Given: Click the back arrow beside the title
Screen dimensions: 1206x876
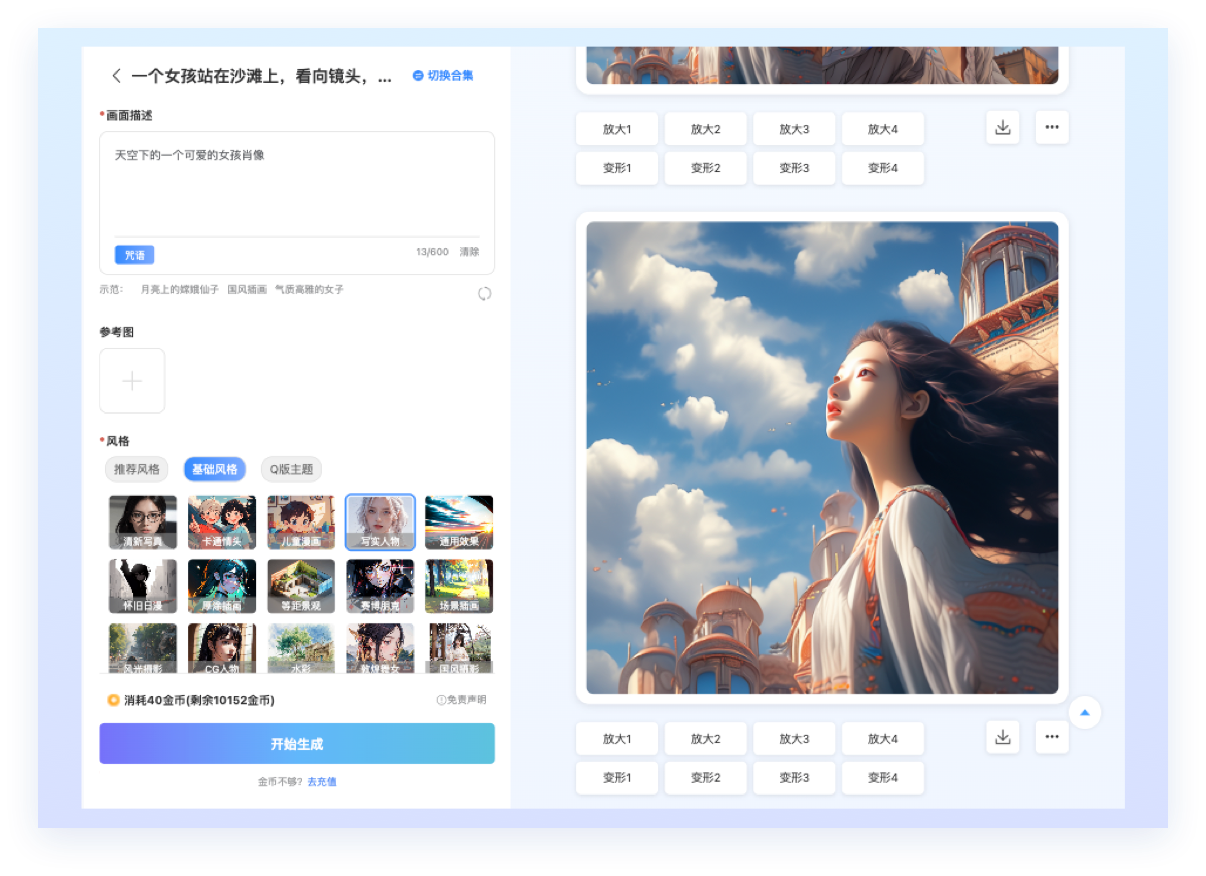Looking at the screenshot, I should 116,76.
